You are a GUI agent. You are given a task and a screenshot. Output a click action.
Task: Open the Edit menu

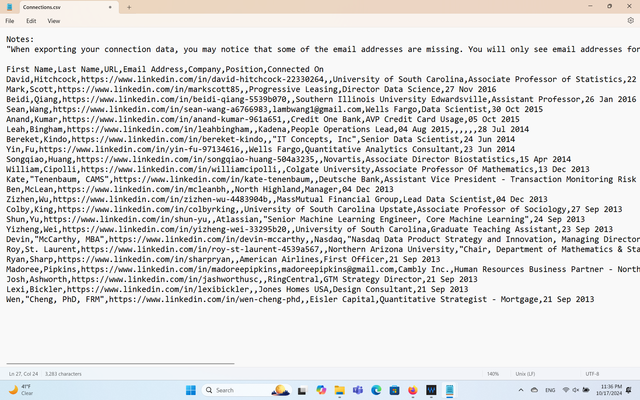pyautogui.click(x=31, y=21)
